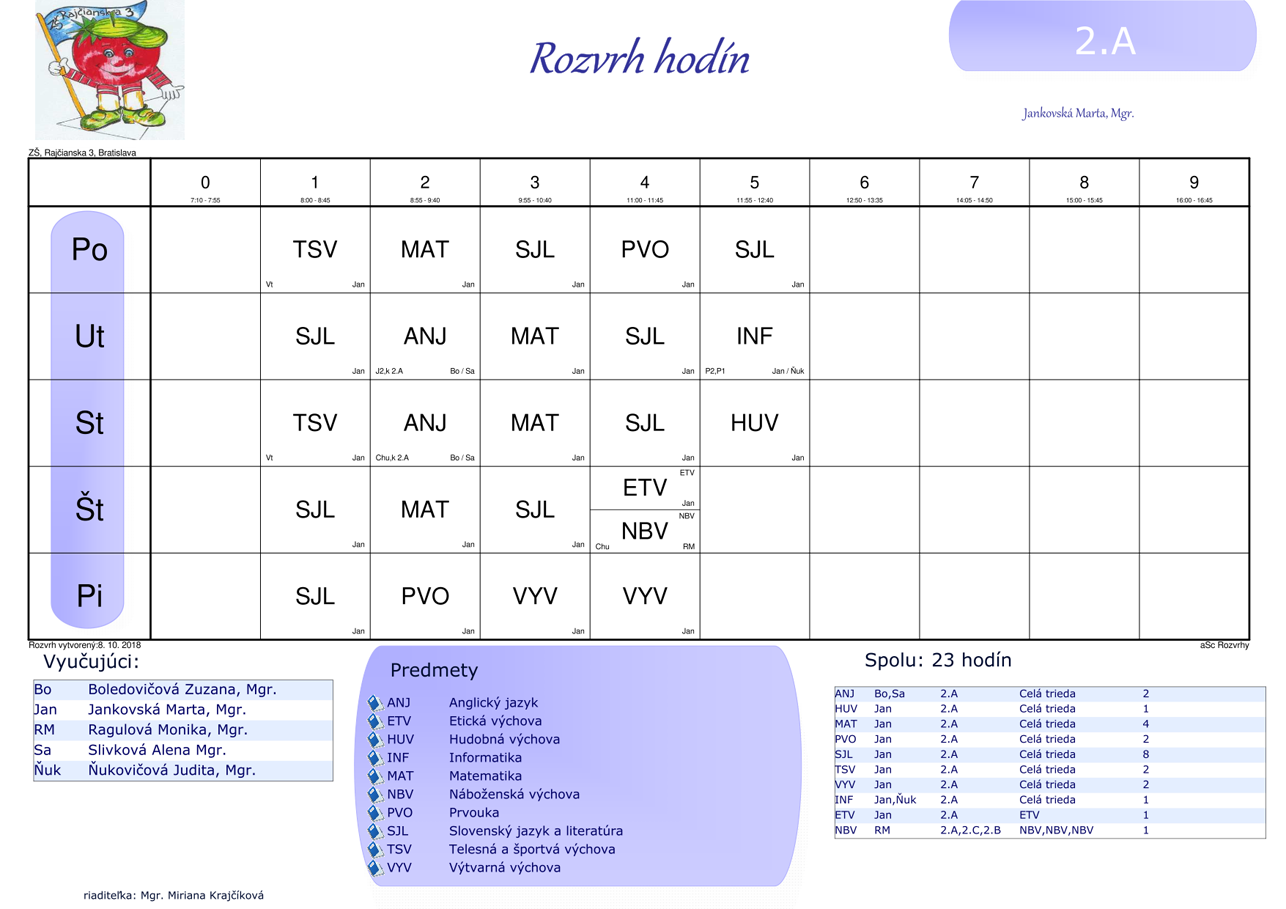Viewport: 1286px width, 909px height.
Task: Click the Rozvrh hodín title
Action: point(639,58)
